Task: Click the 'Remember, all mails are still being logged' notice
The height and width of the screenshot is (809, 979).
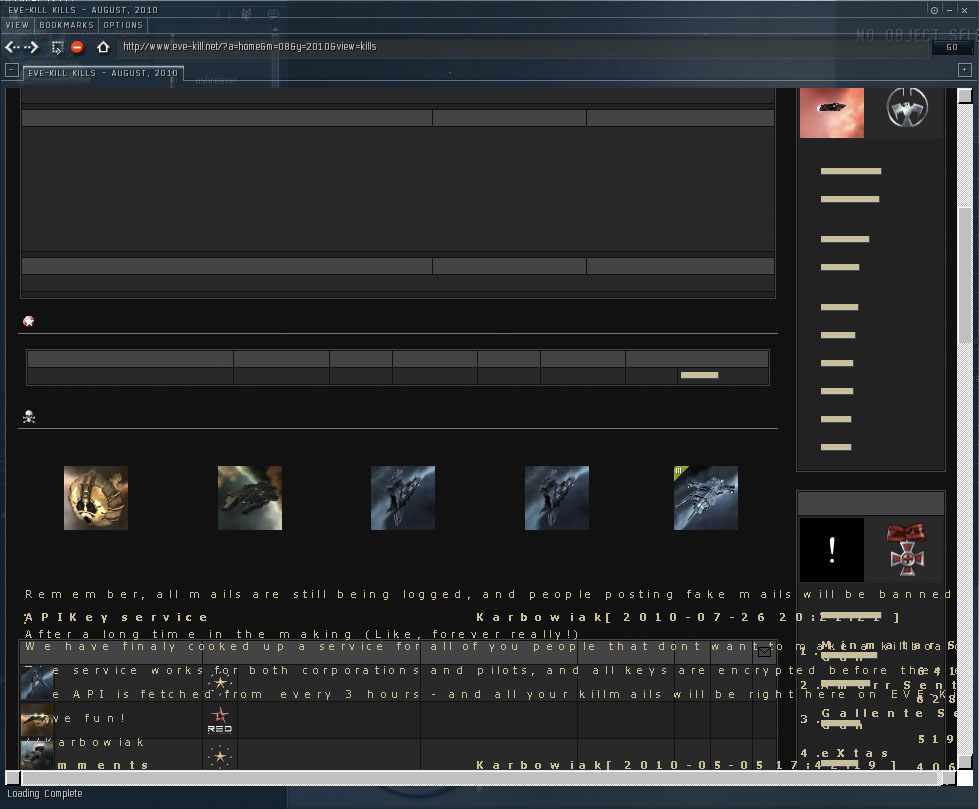Action: pos(488,594)
